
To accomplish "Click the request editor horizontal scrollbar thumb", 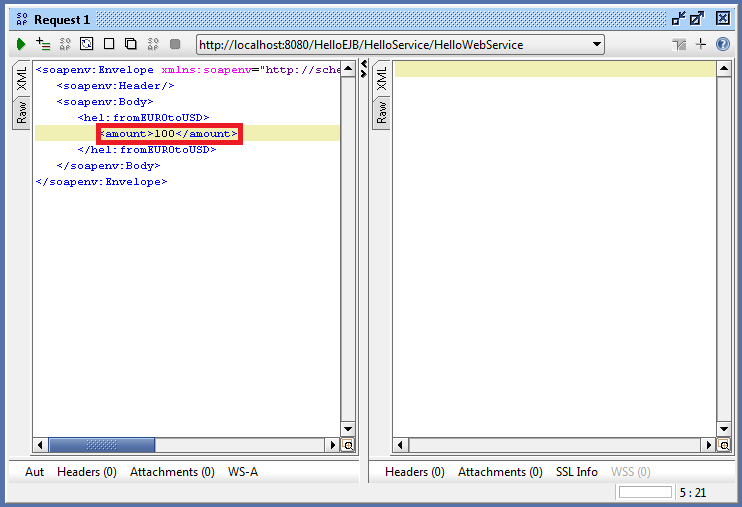I will coord(102,445).
